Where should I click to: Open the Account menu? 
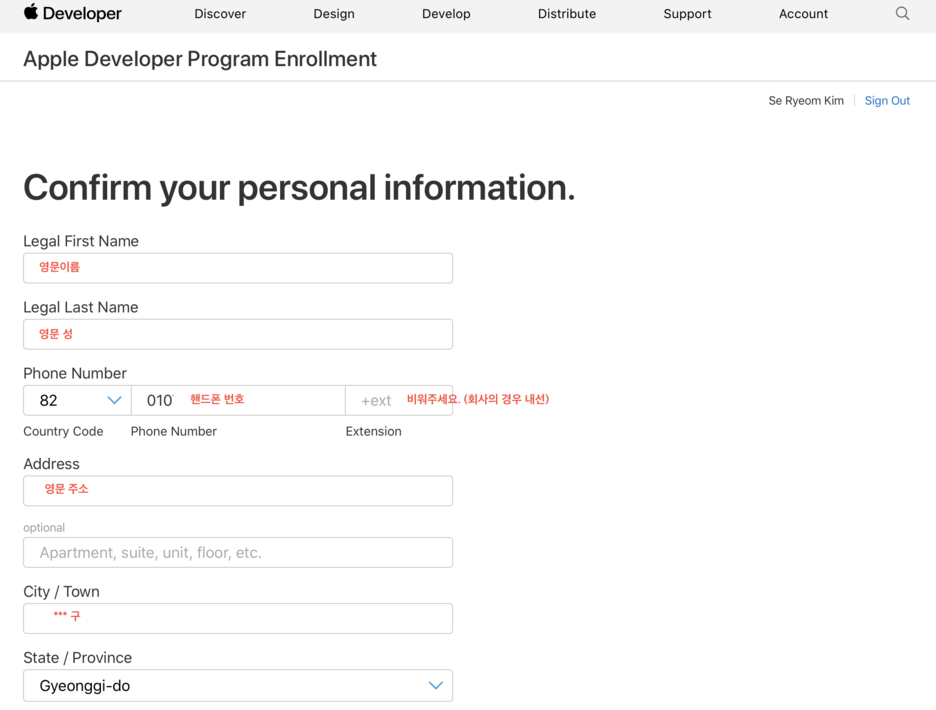click(803, 14)
